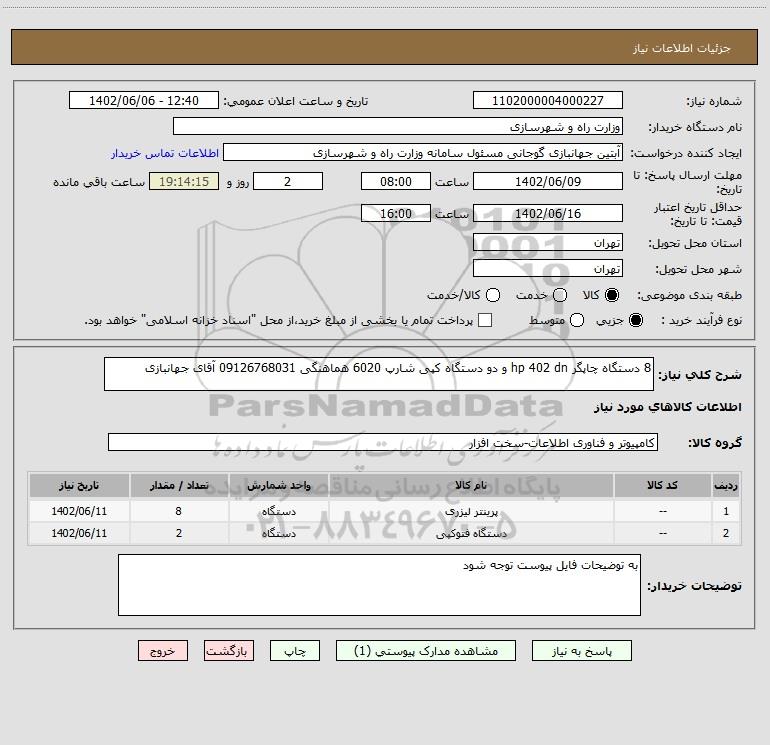This screenshot has height=745, width=770.
Task: Click the تاریخ نیاز column header
Action: 79,485
